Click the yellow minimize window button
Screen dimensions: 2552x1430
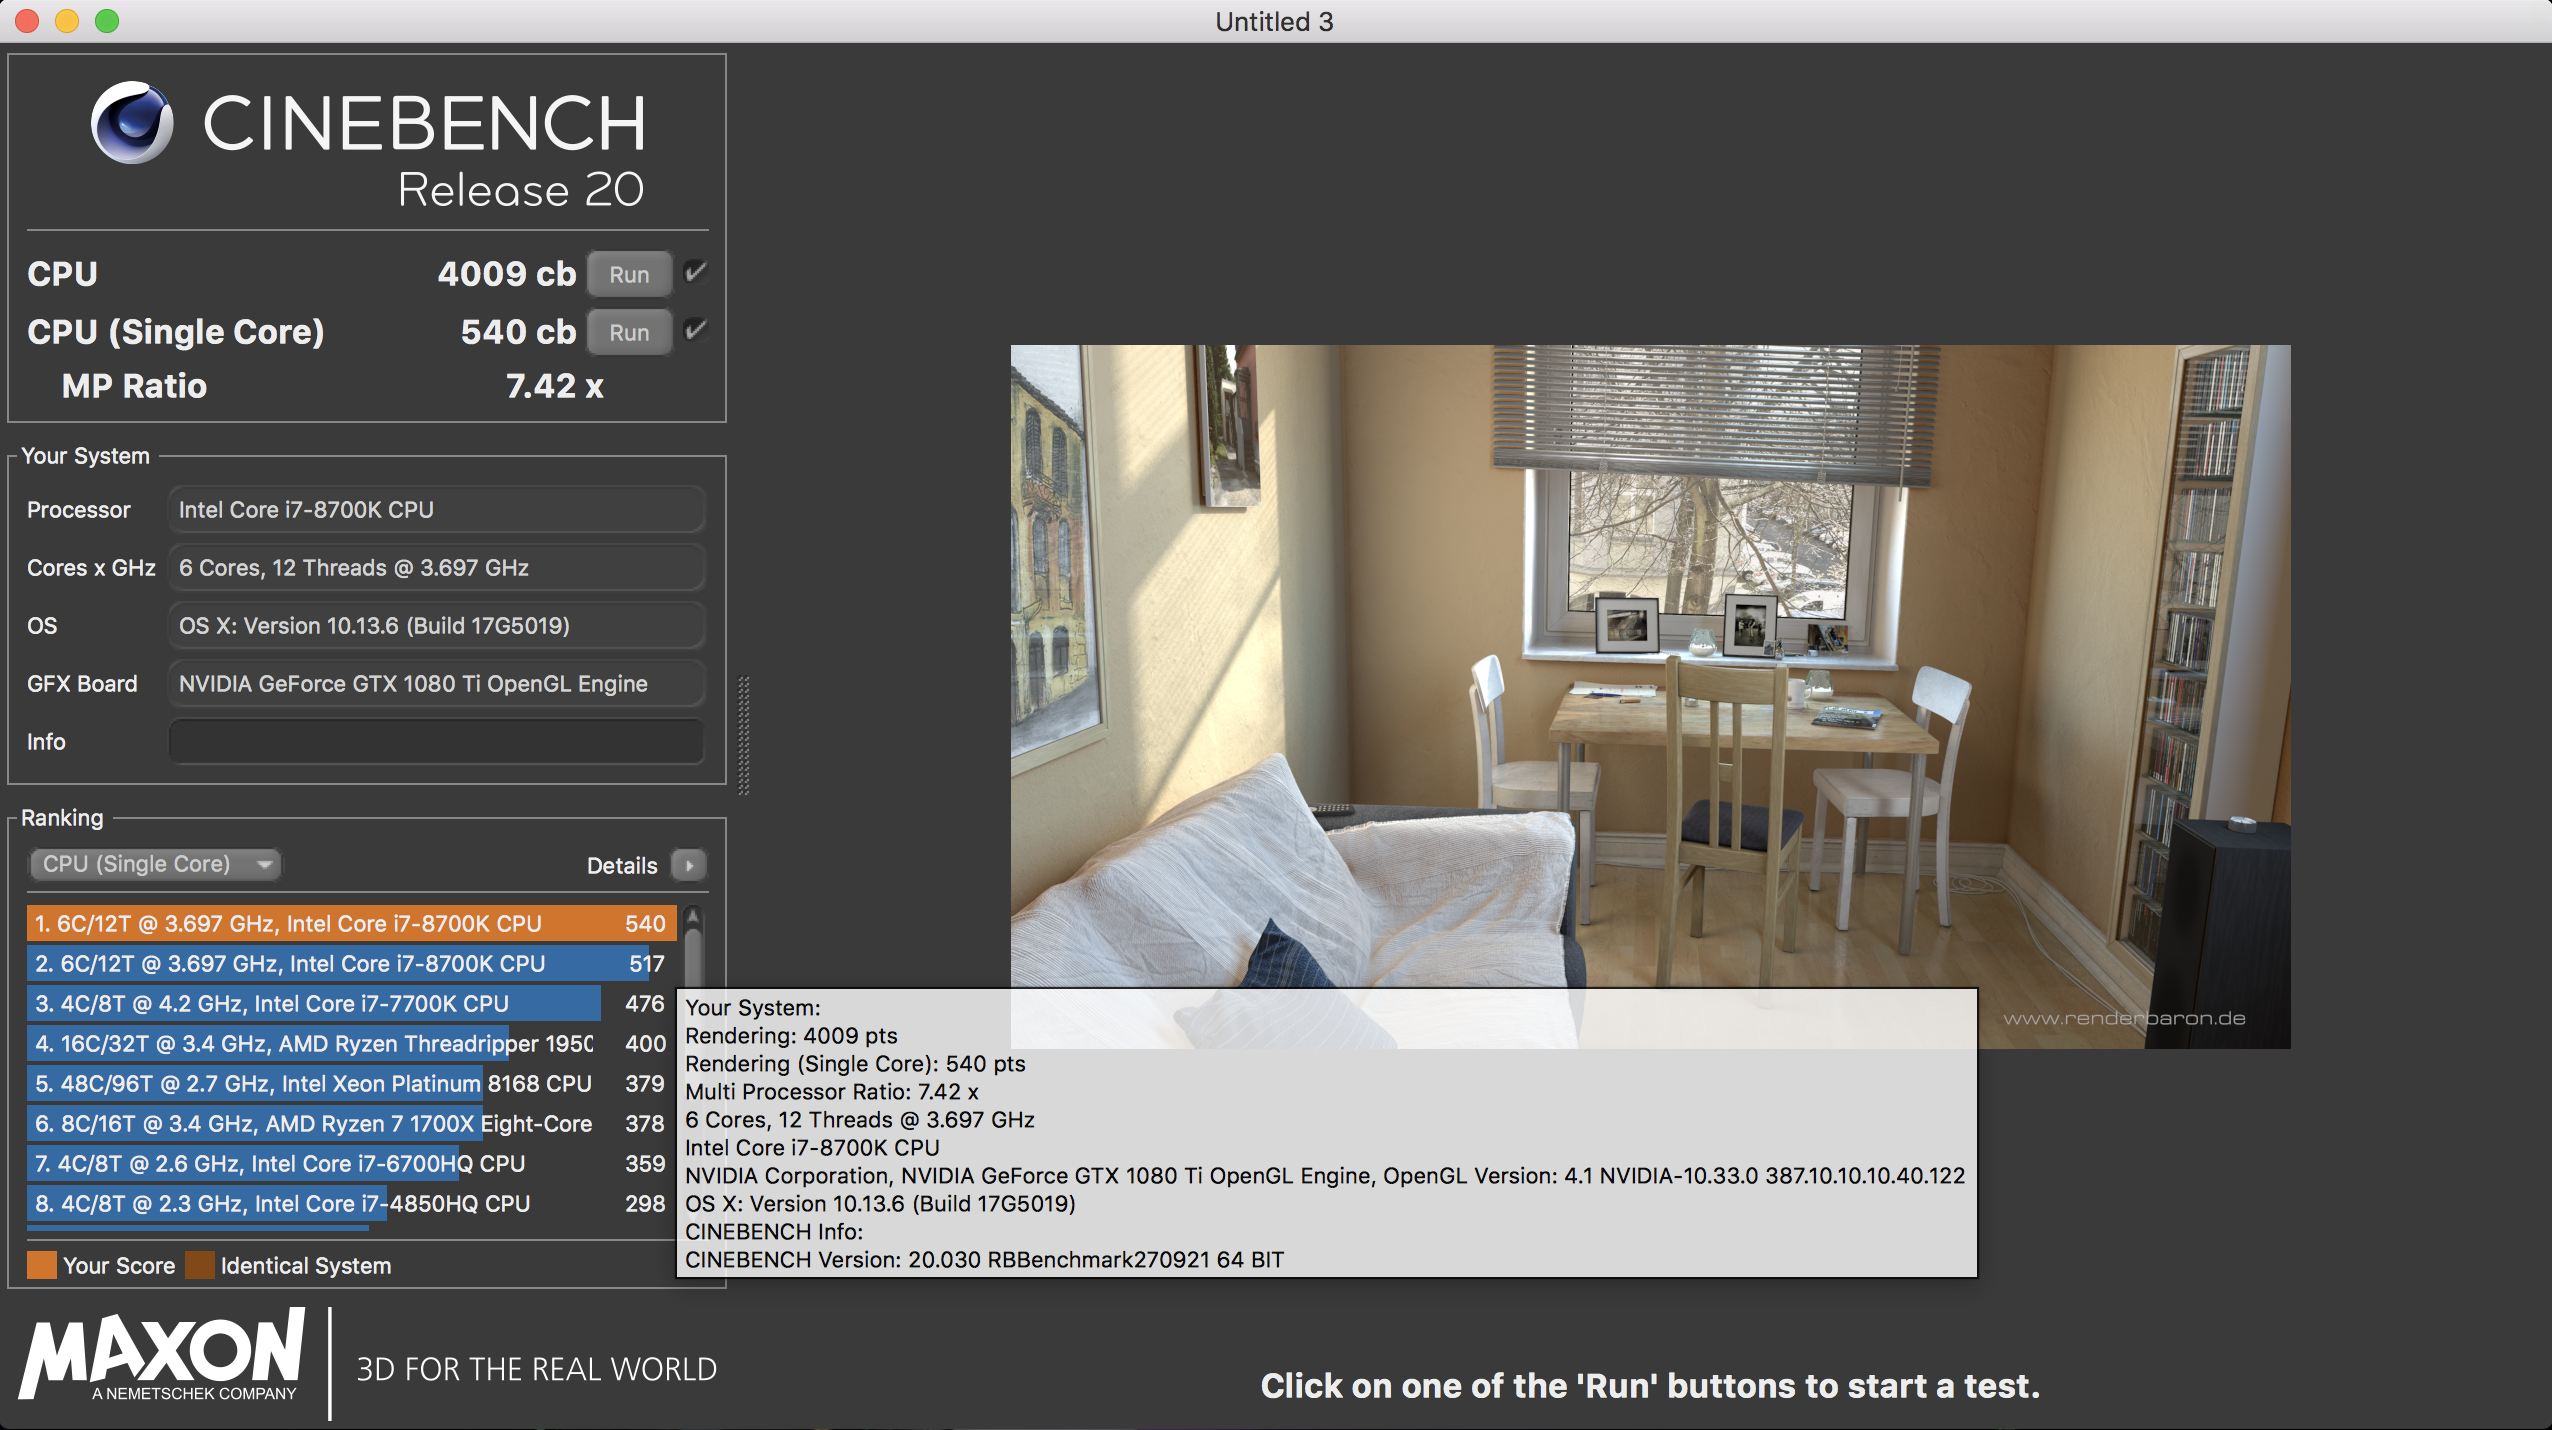coord(67,21)
